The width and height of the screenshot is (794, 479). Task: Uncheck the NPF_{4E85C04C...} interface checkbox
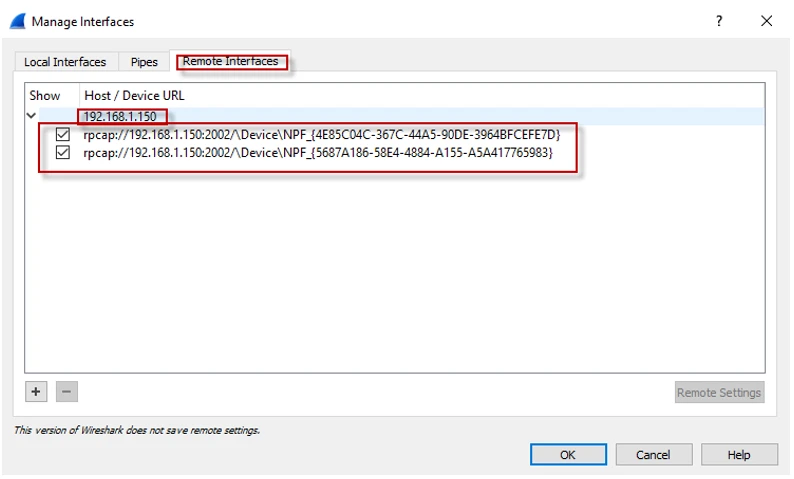(x=63, y=134)
